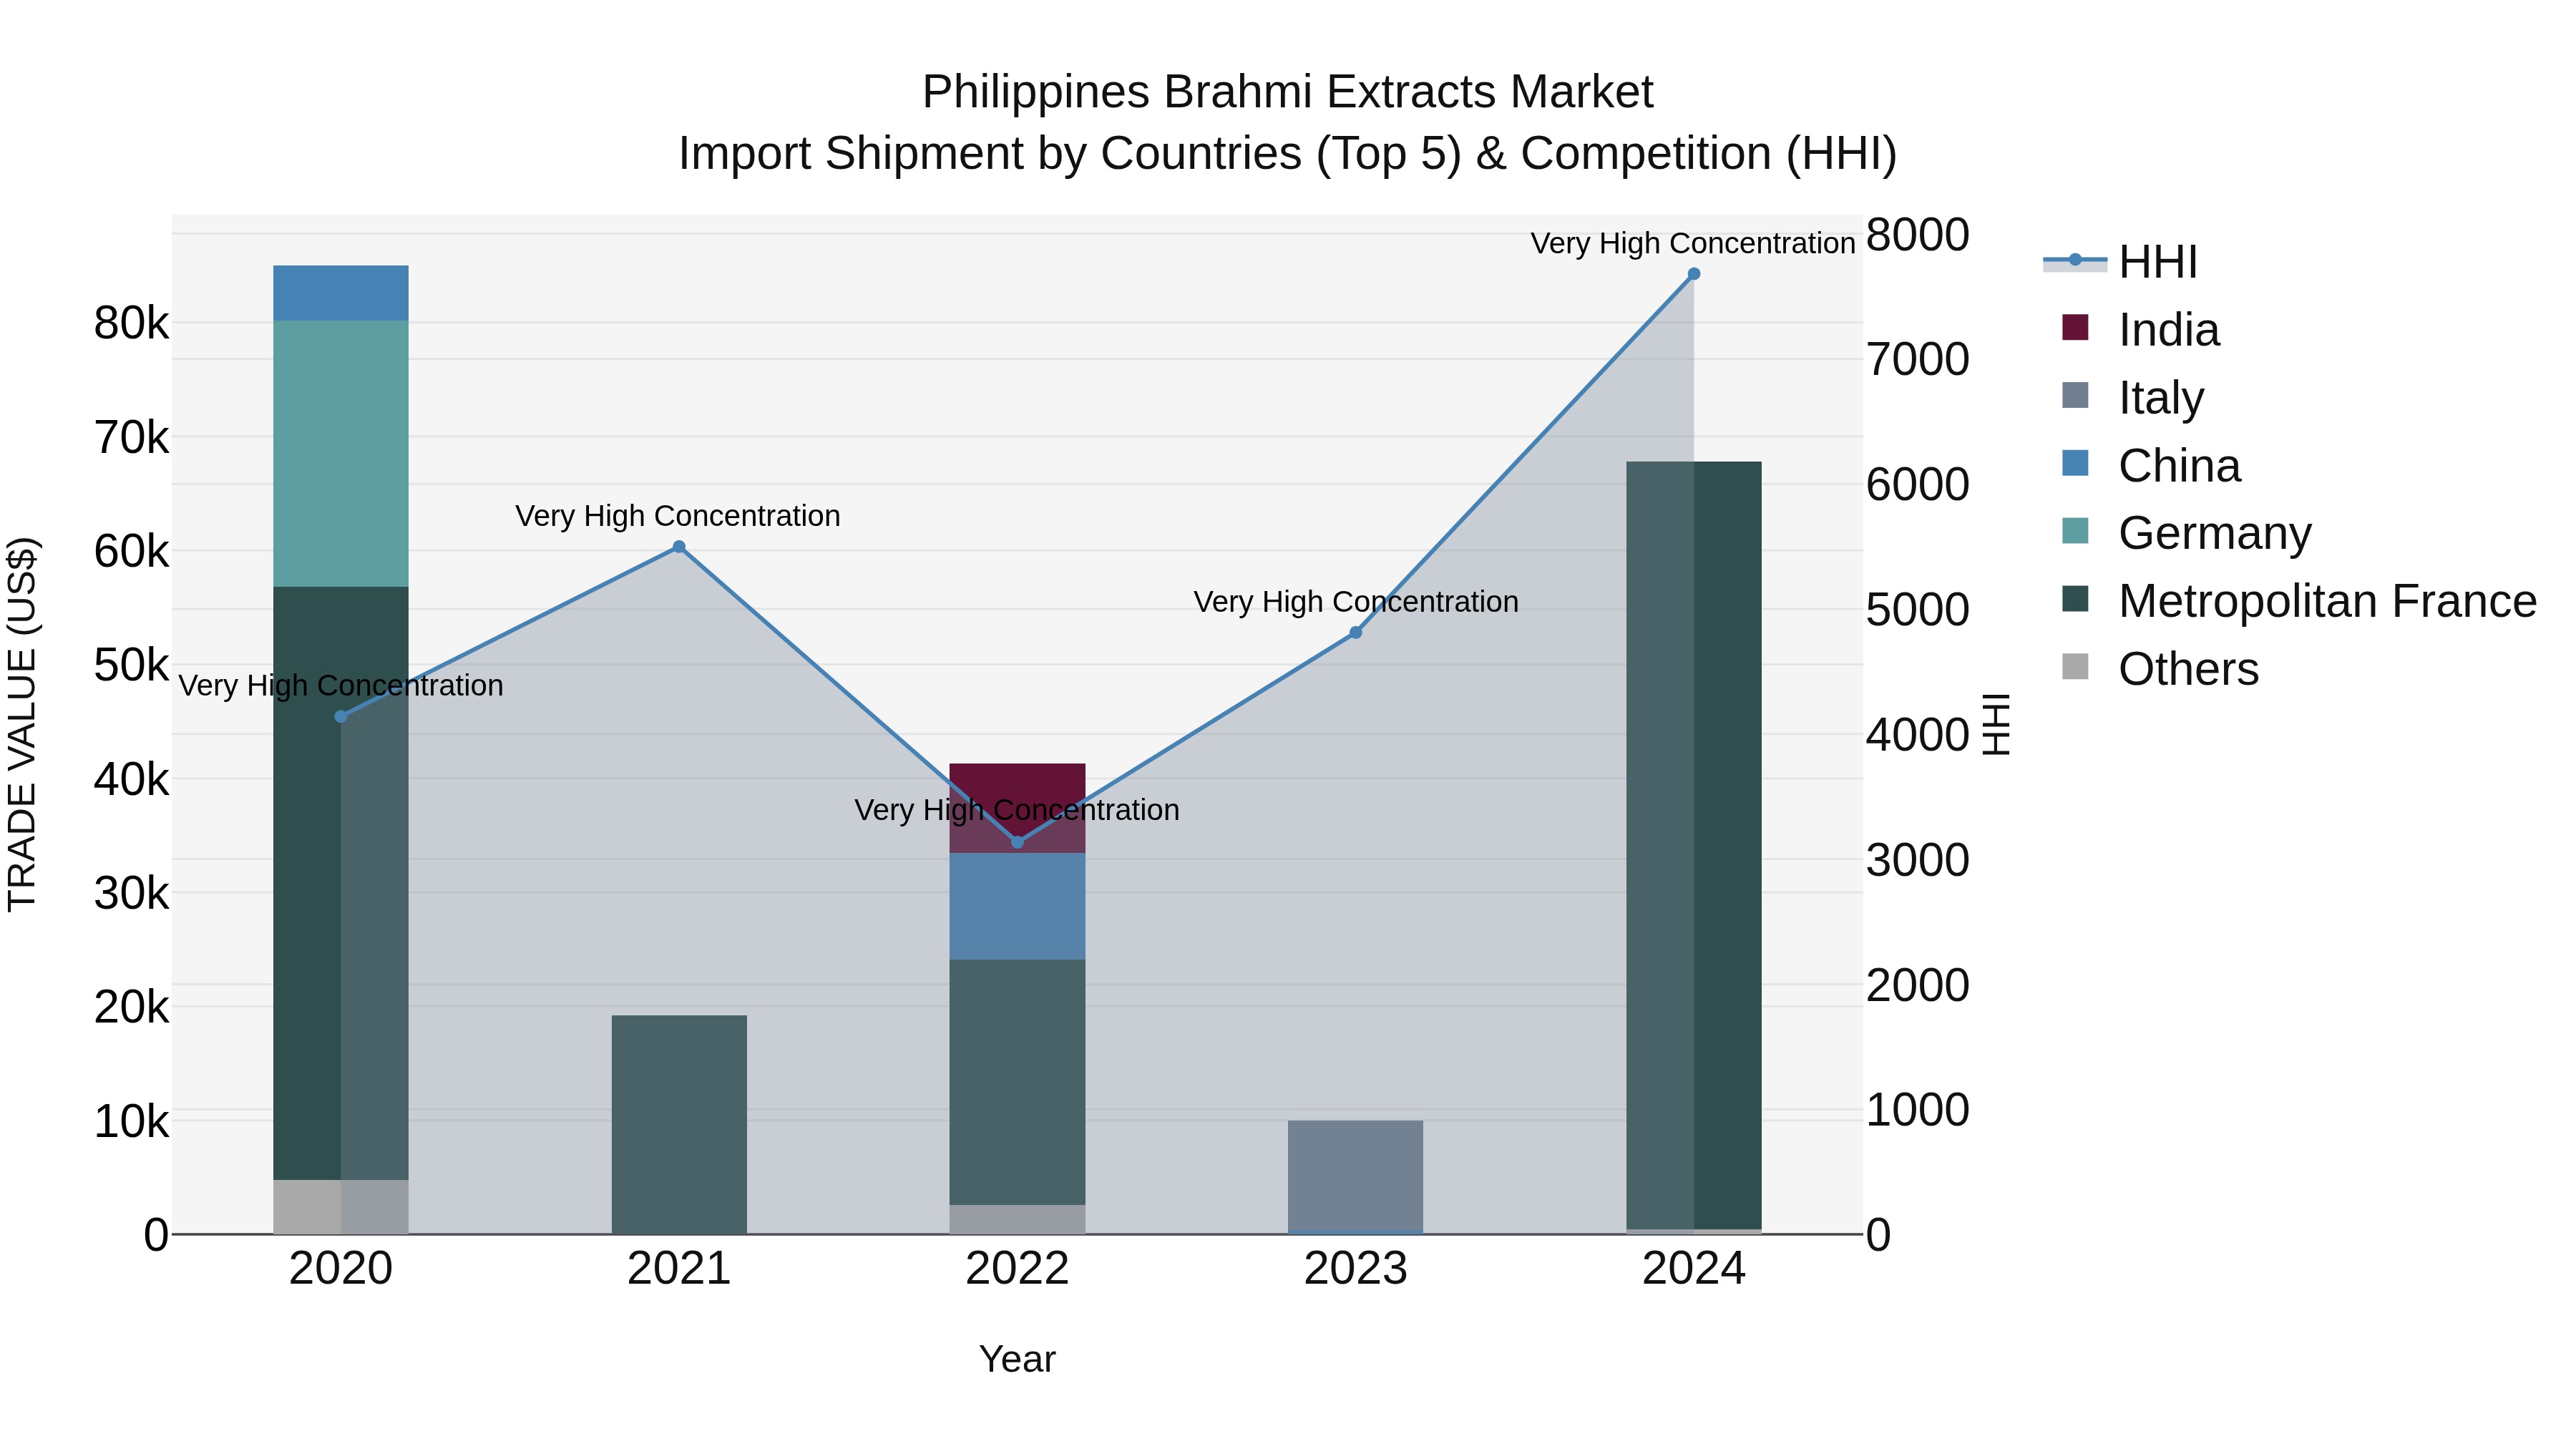Click the 2024 Metropolitan France bar
Image resolution: width=2576 pixels, height=1449 pixels.
[x=1694, y=845]
